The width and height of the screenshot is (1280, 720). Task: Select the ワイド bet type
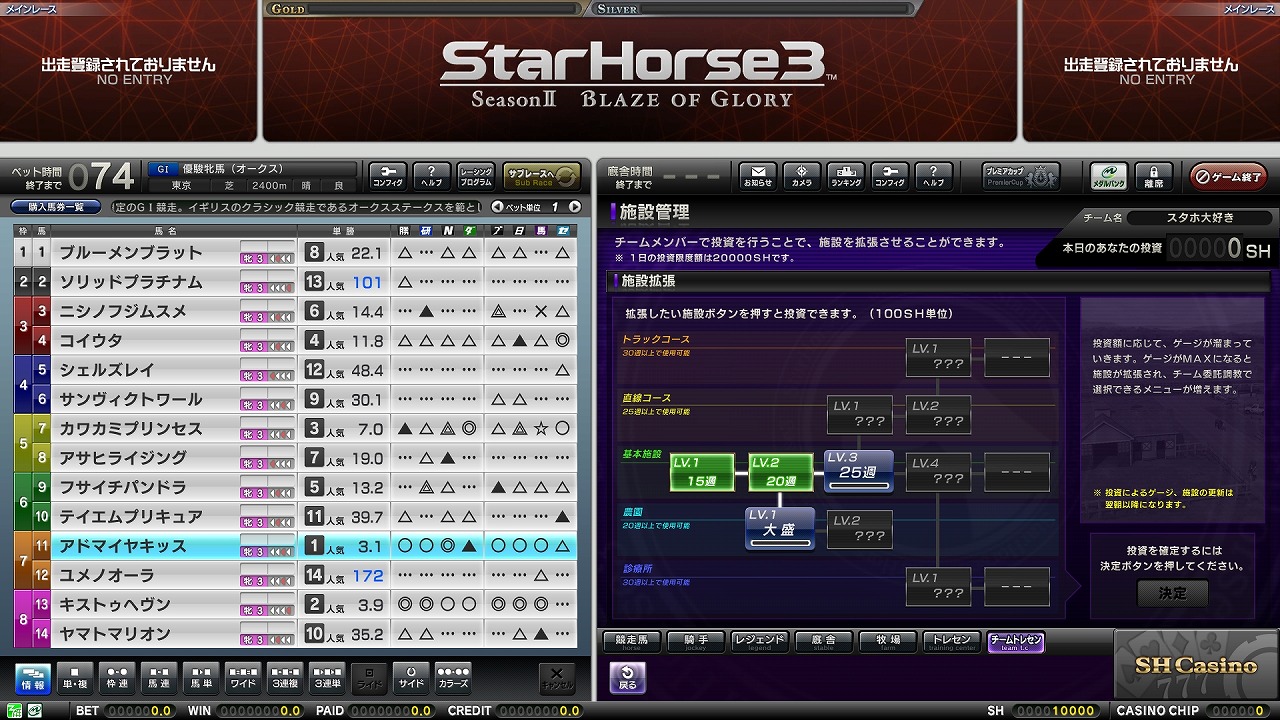pyautogui.click(x=243, y=678)
